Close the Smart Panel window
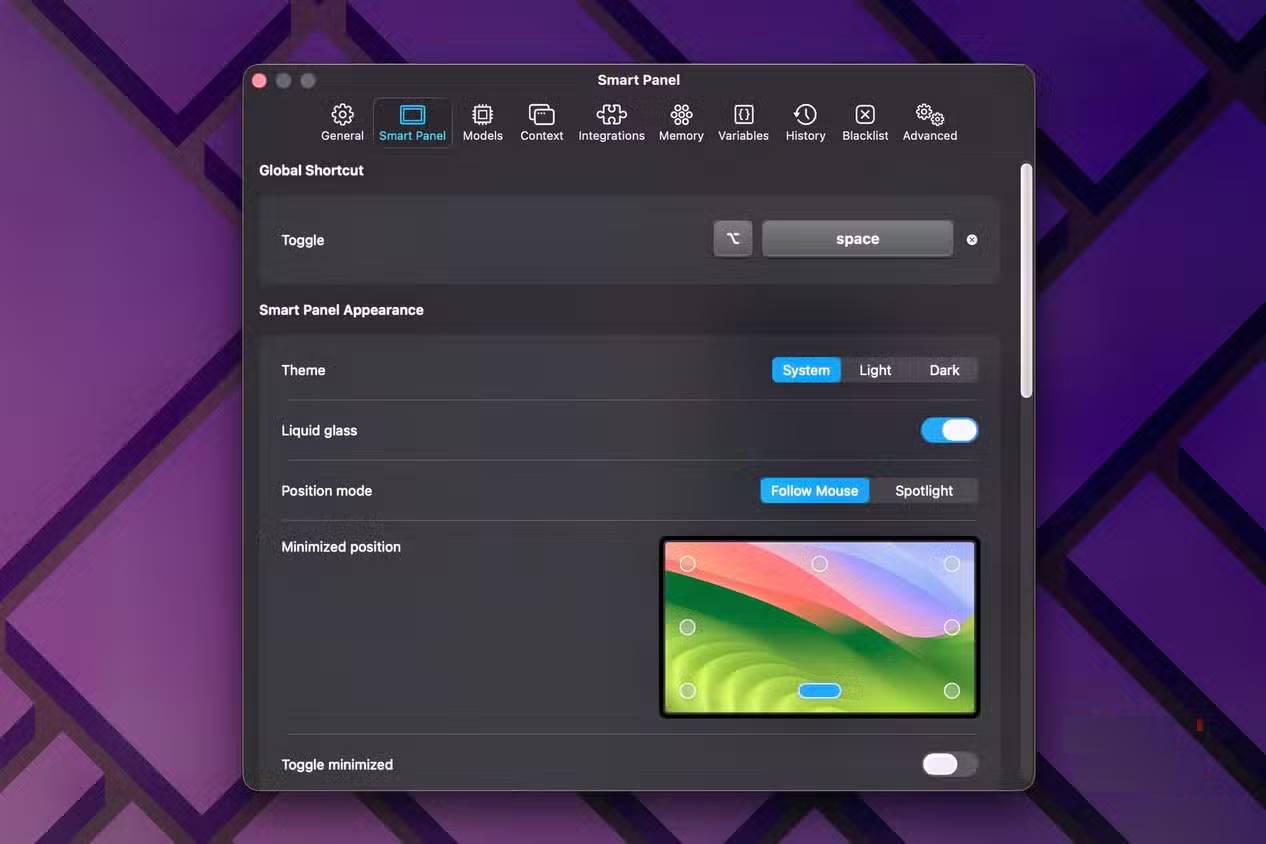This screenshot has height=844, width=1266. pyautogui.click(x=259, y=80)
